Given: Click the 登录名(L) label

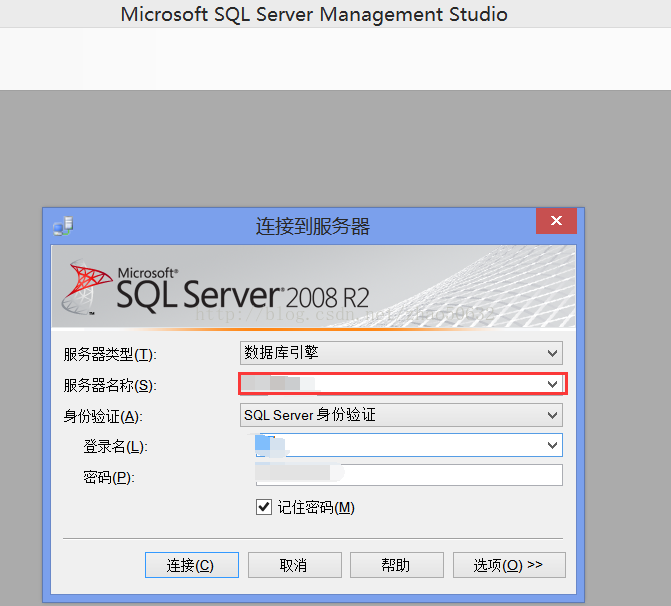Looking at the screenshot, I should 115,446.
